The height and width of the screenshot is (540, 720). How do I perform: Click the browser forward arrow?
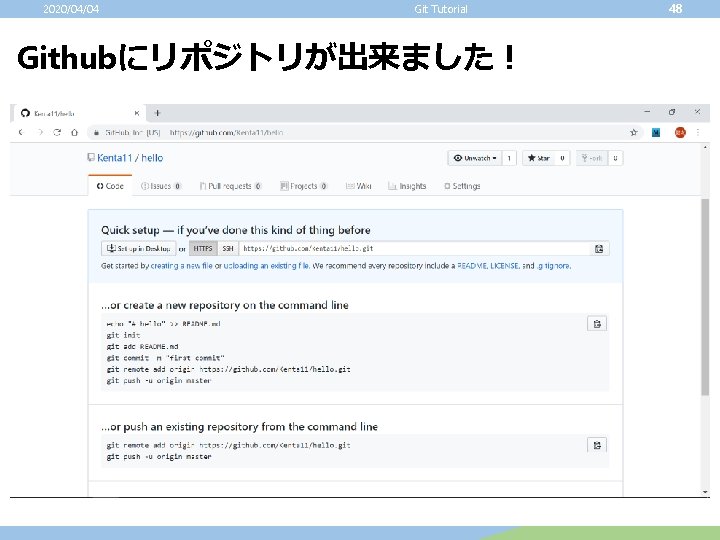[40, 132]
